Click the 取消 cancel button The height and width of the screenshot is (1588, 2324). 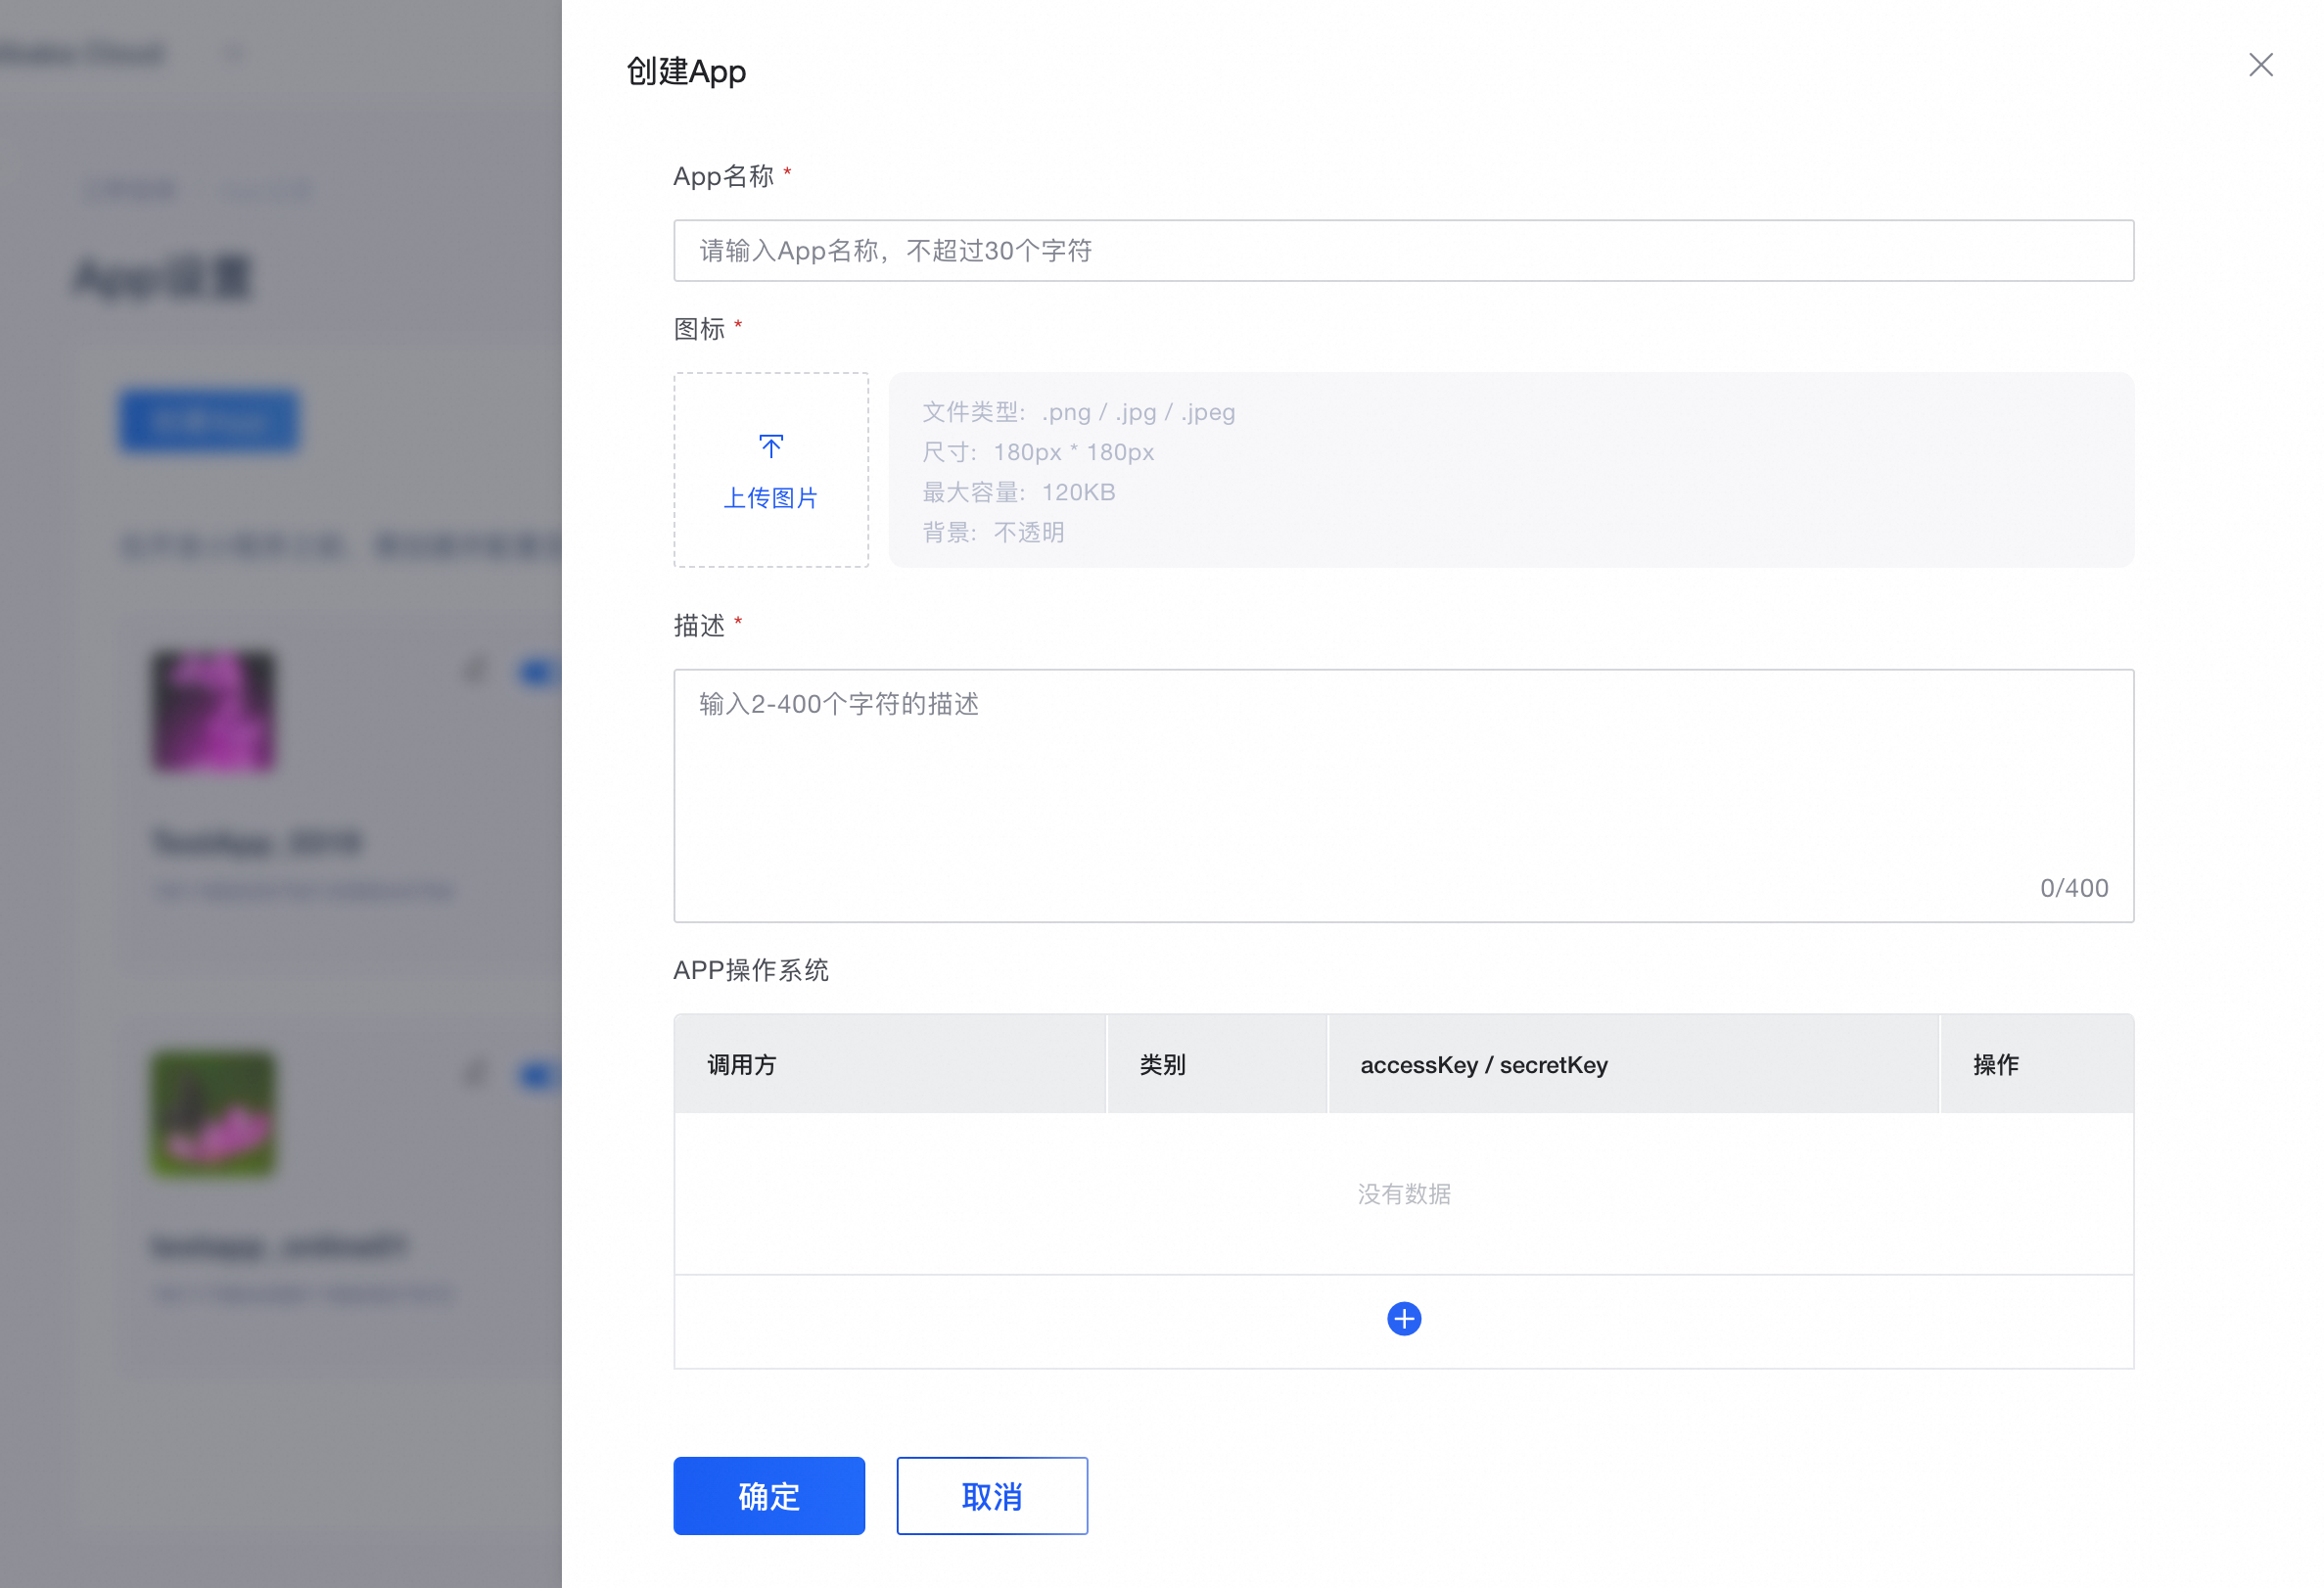991,1495
